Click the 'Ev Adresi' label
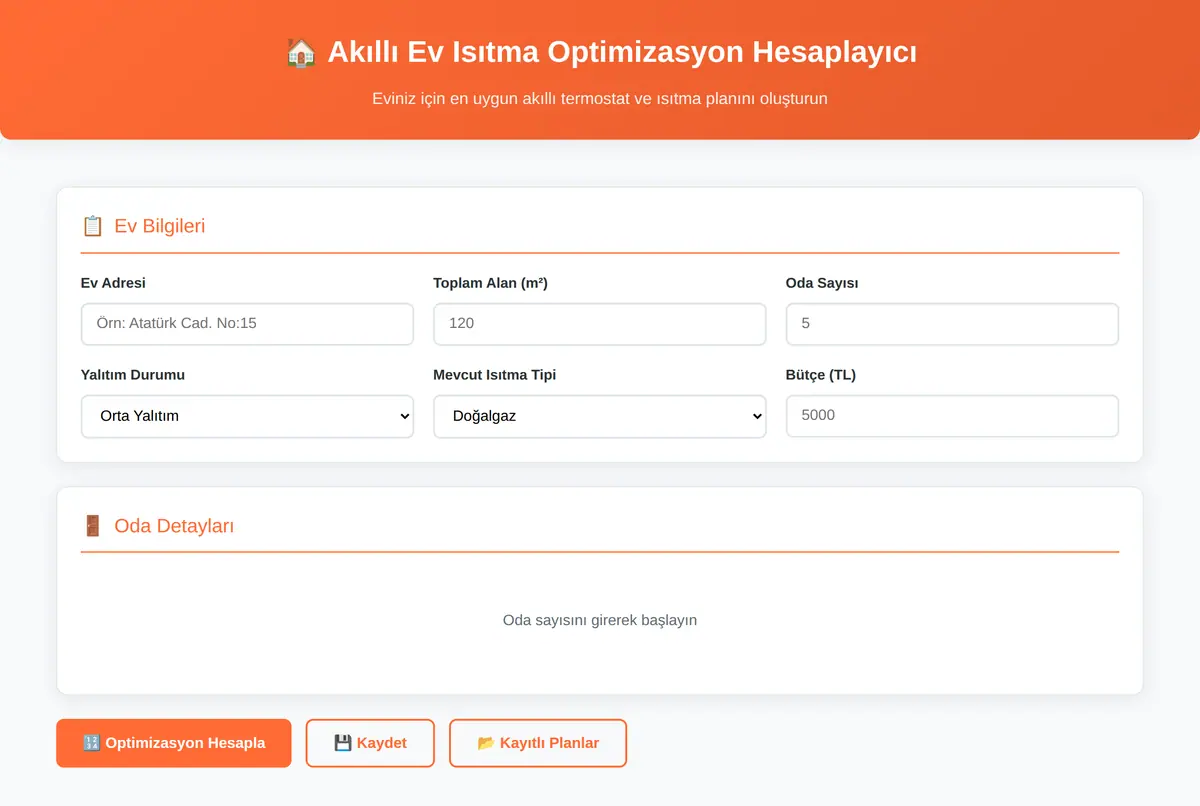This screenshot has height=806, width=1200. pos(113,283)
